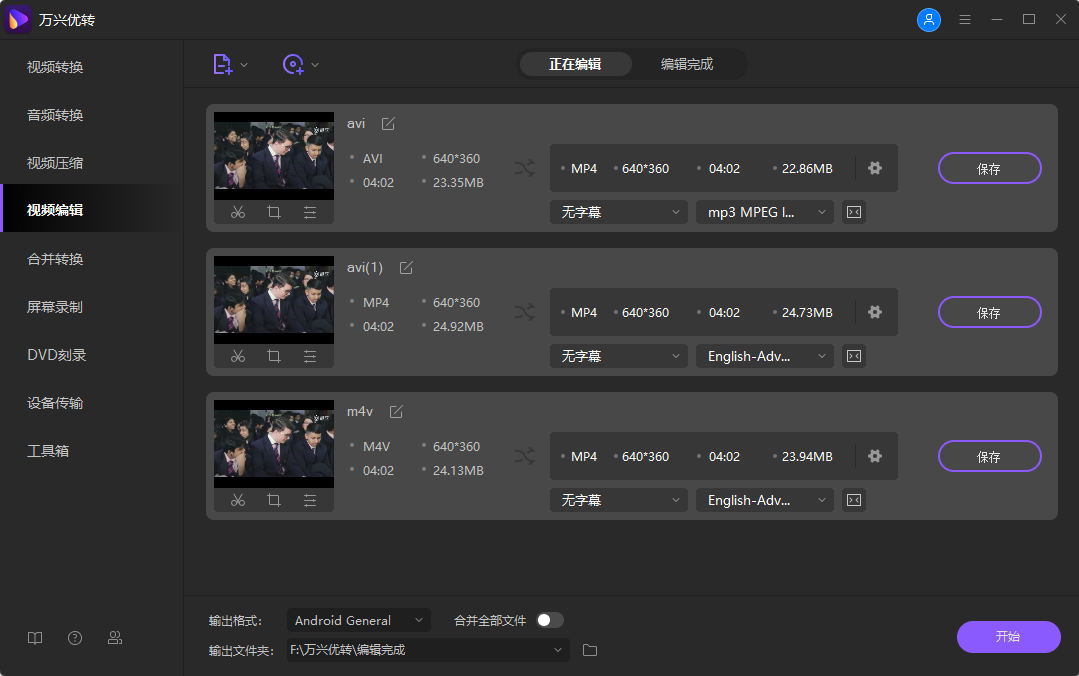Open output settings gear for avi video

point(875,168)
